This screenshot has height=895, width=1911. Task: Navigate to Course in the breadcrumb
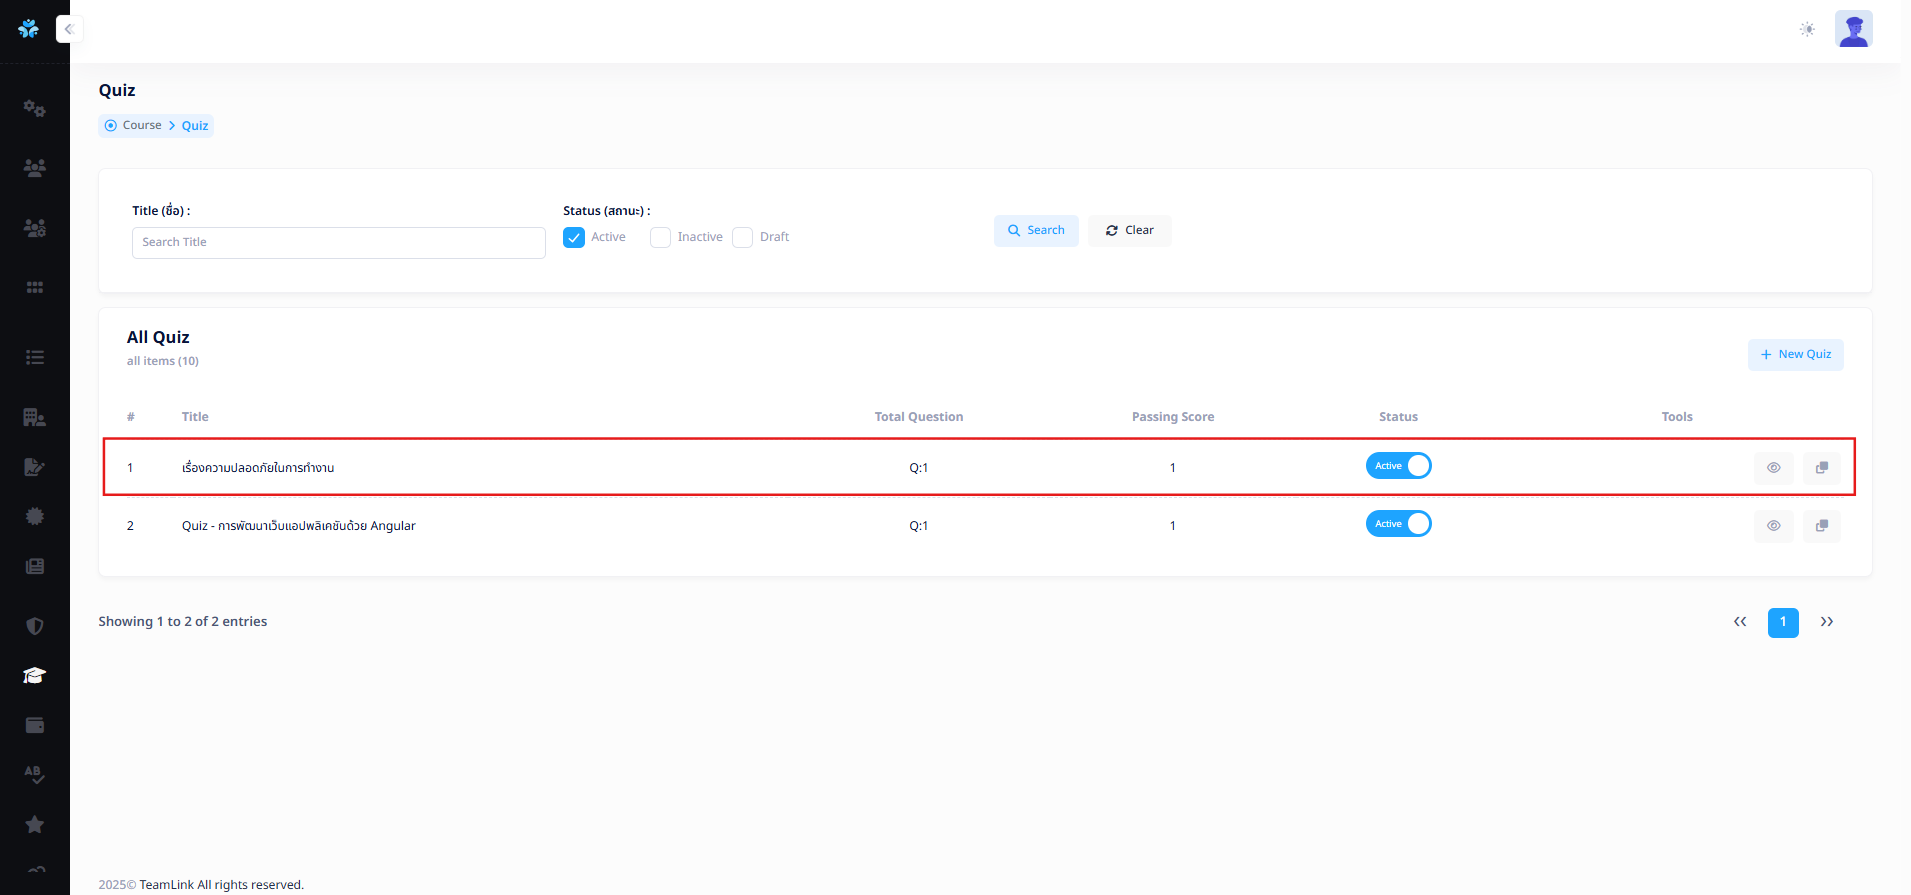[141, 126]
